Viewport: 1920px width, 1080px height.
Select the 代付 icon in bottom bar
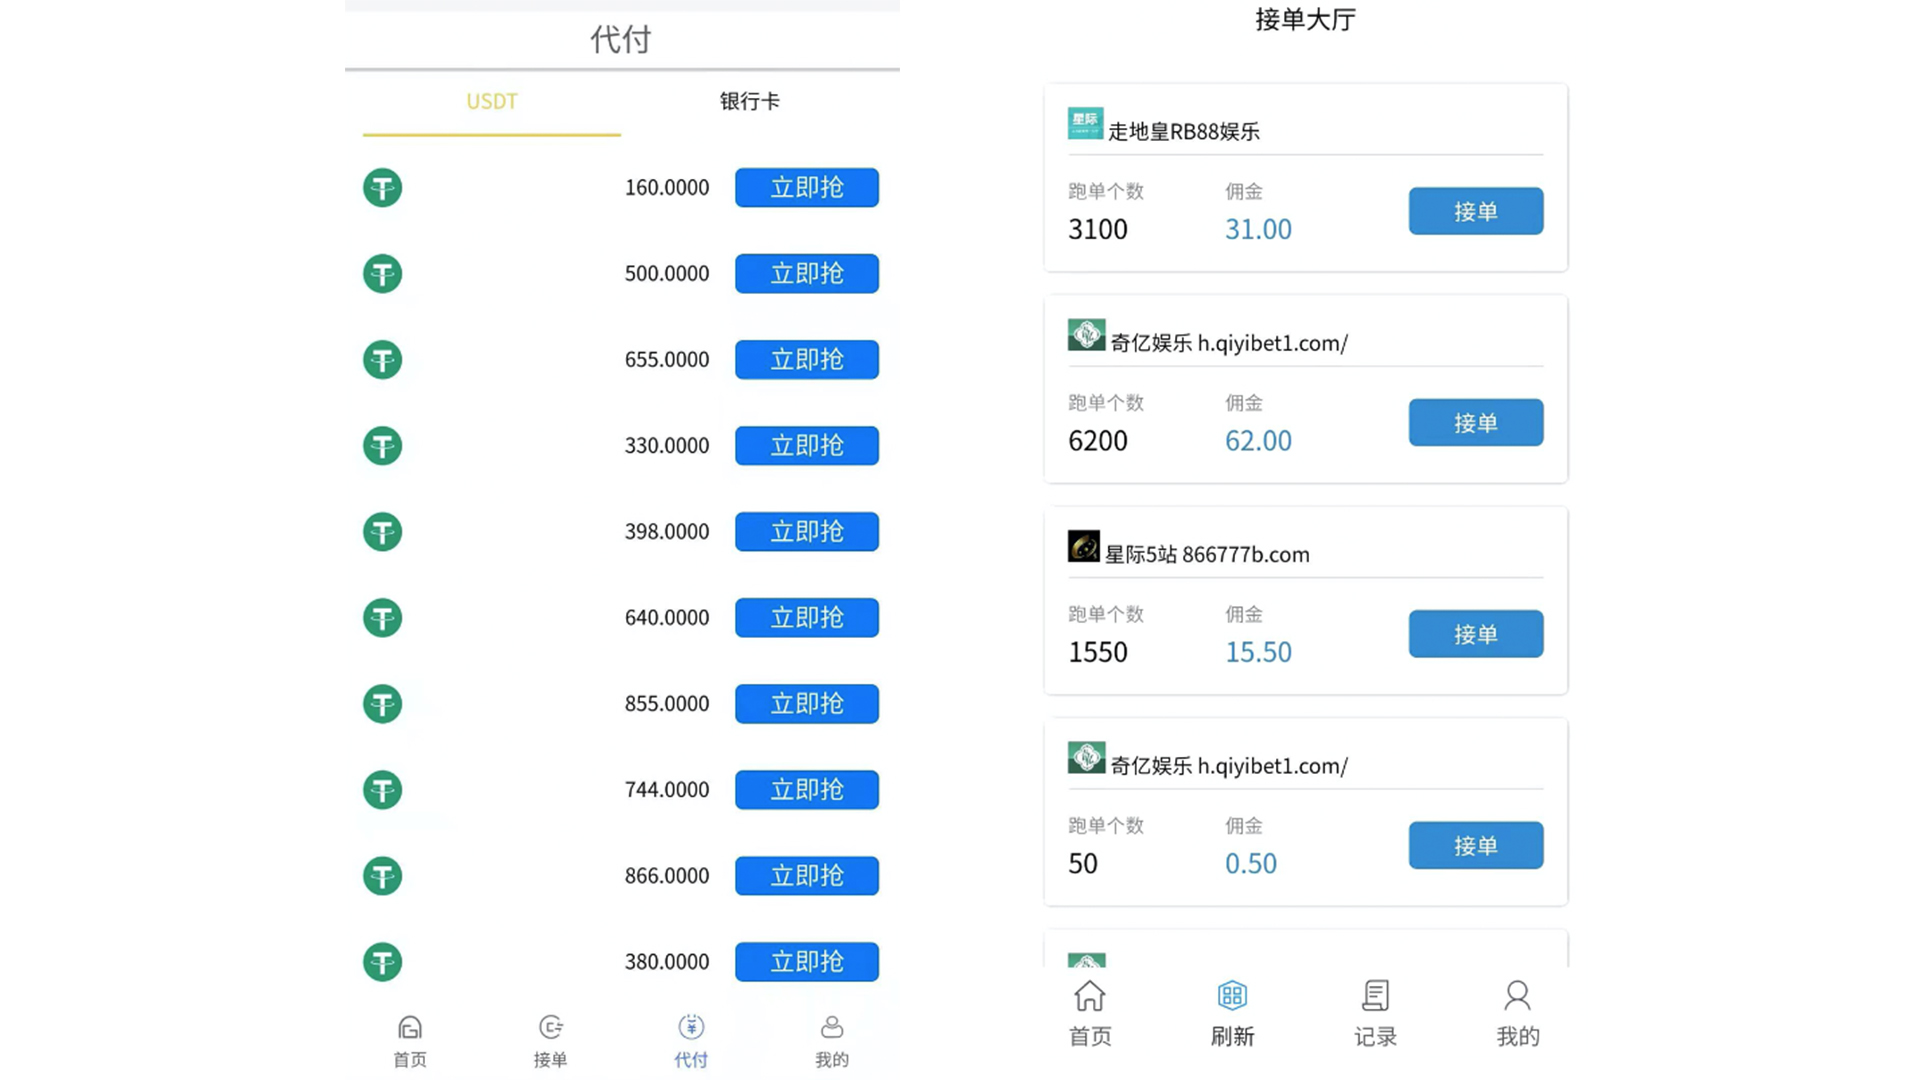(x=691, y=1028)
